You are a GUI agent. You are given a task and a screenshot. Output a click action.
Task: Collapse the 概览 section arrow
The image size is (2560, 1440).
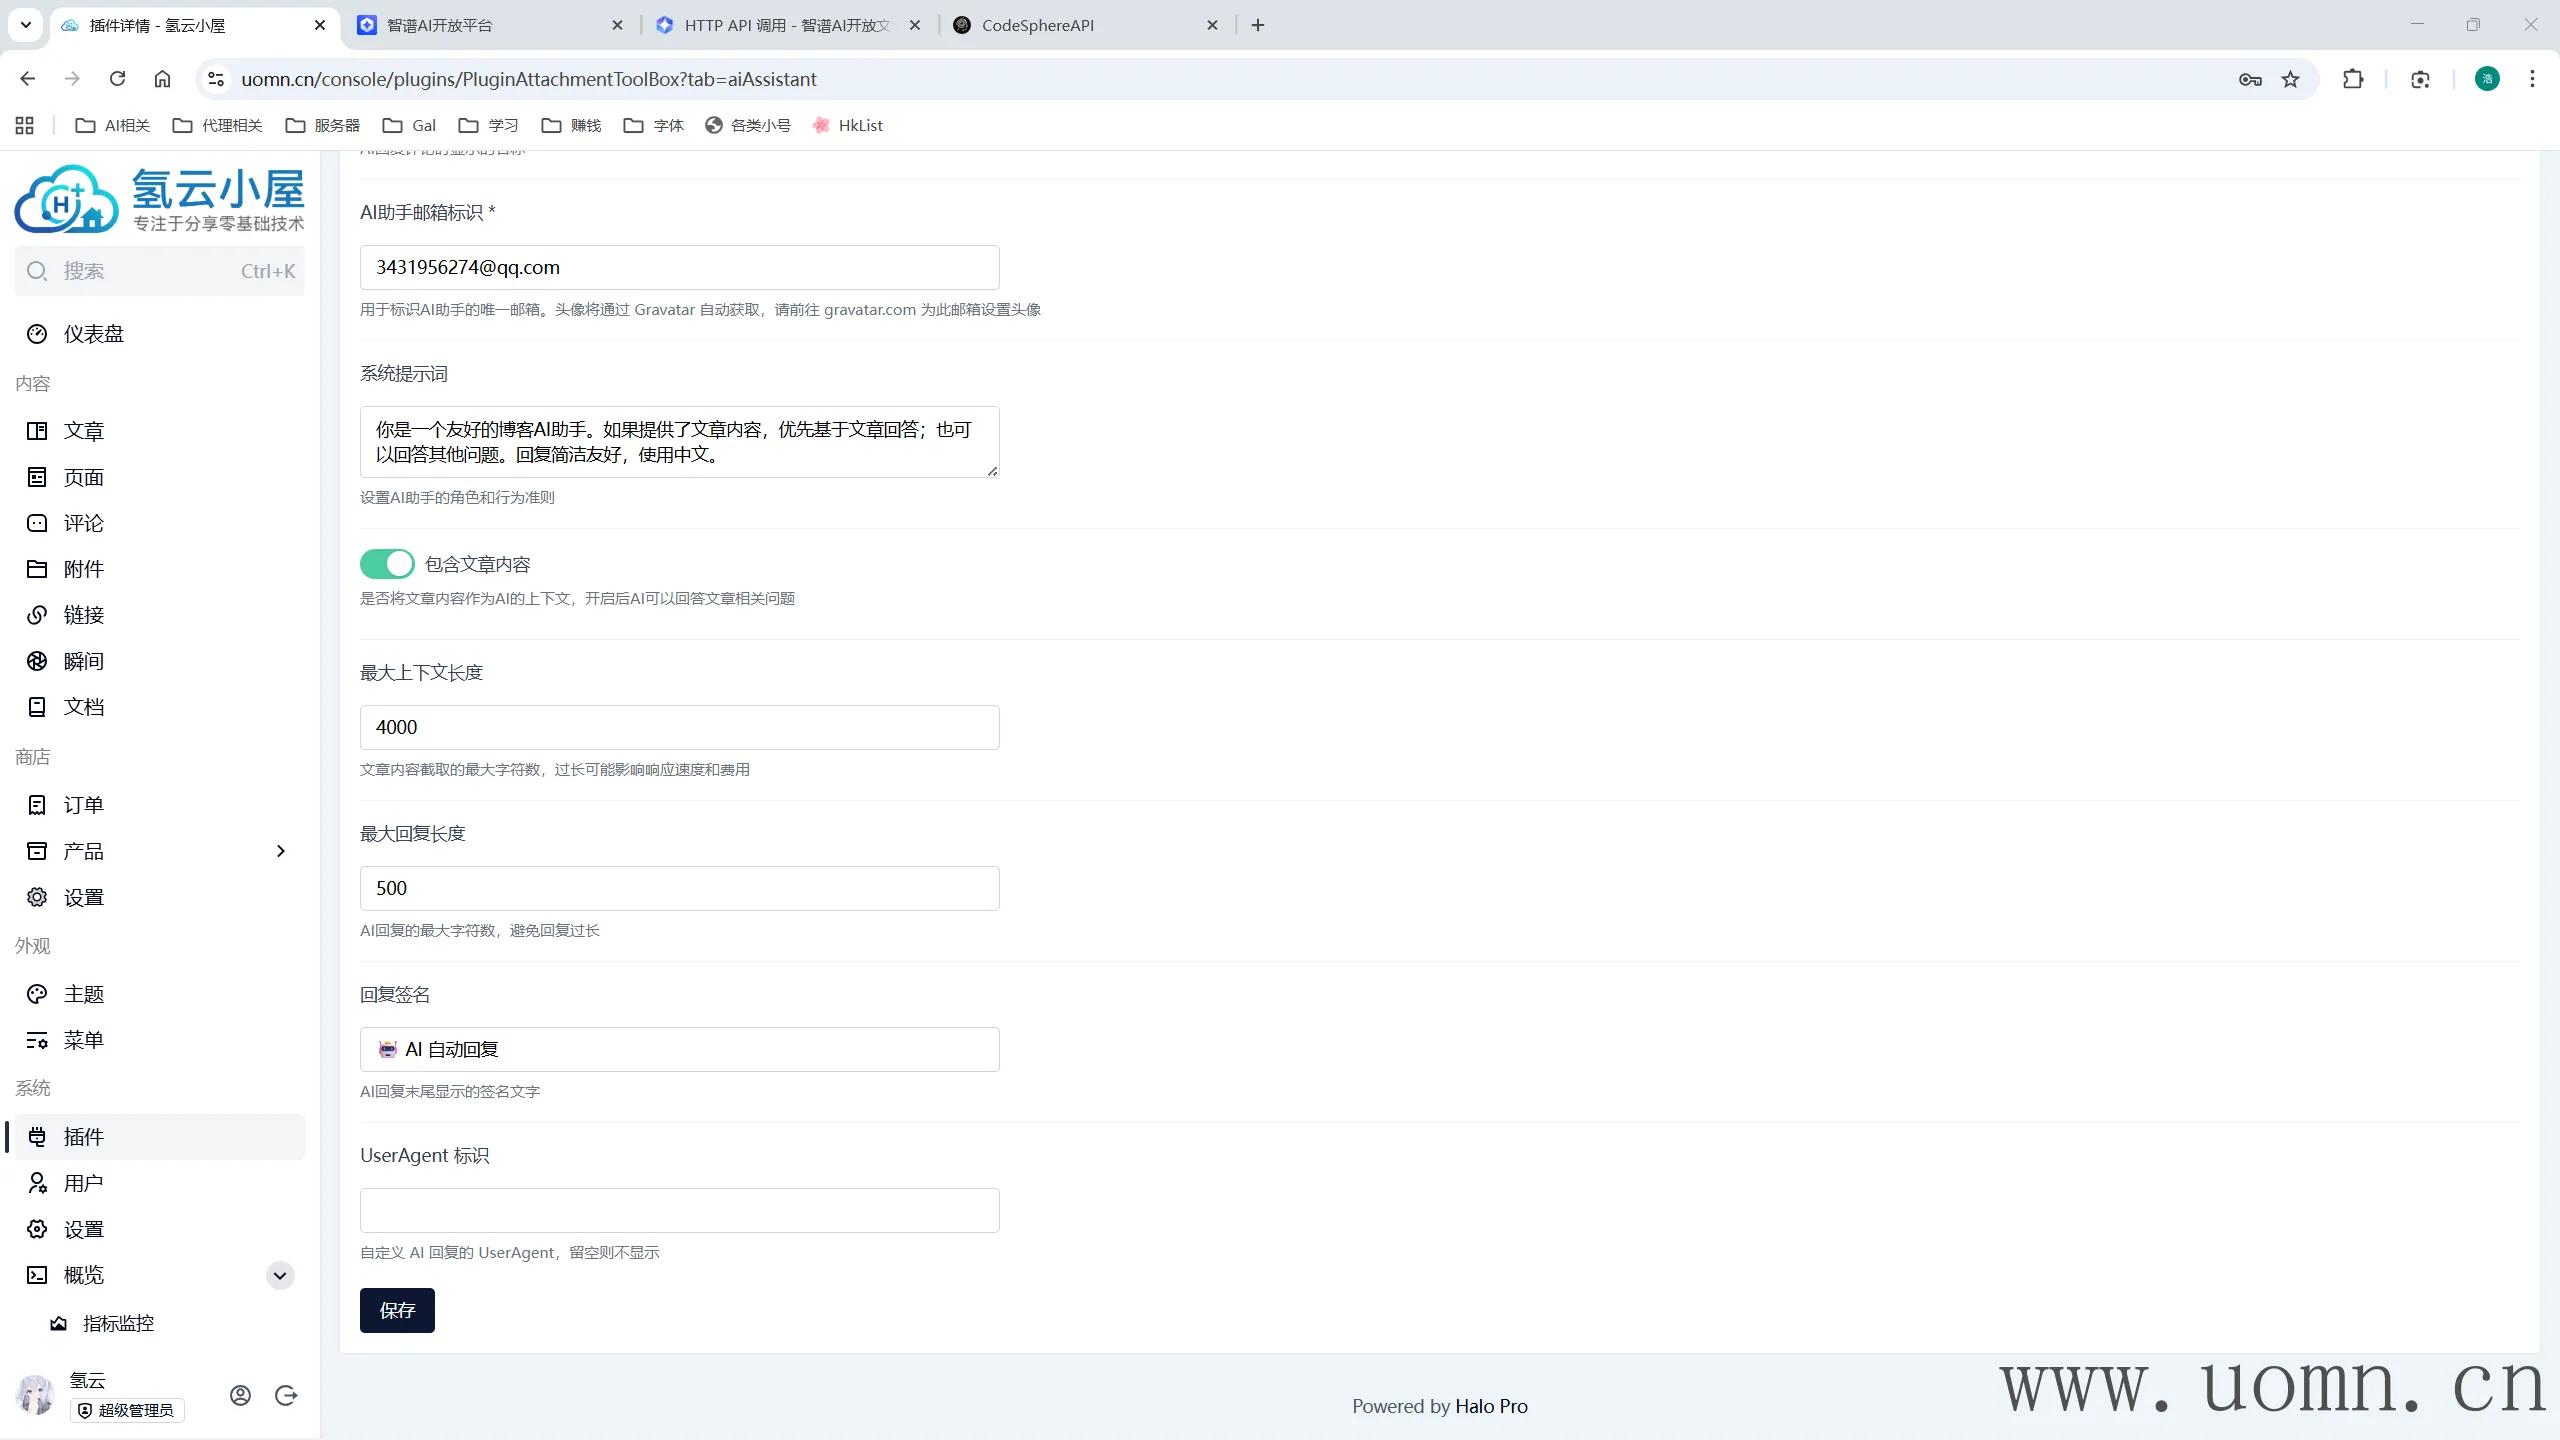280,1275
